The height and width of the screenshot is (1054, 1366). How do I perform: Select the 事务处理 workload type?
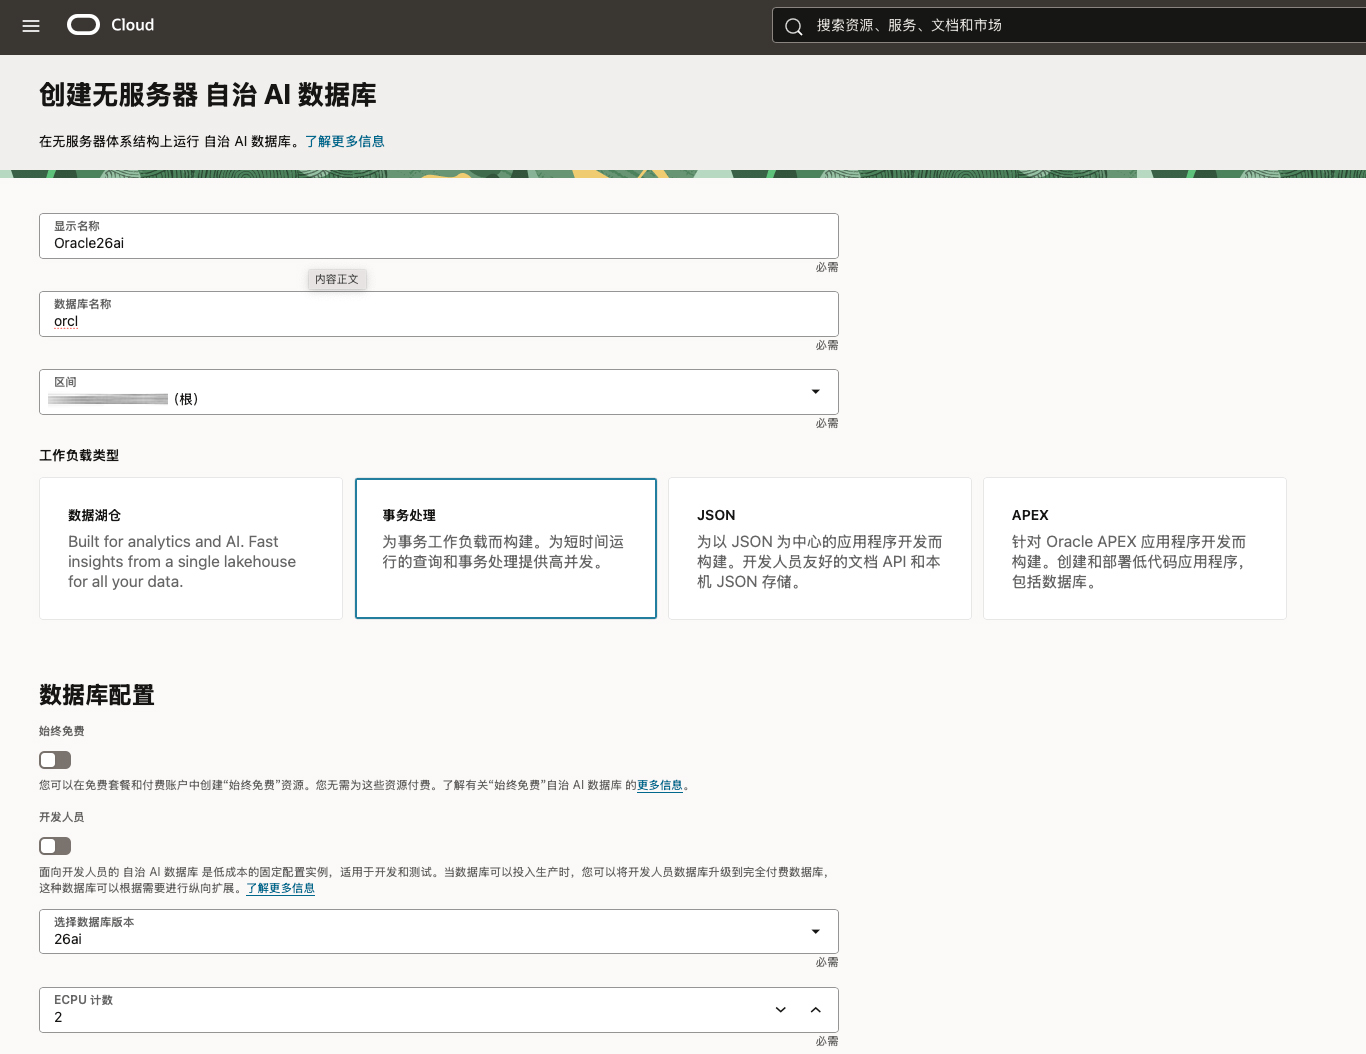click(x=505, y=548)
